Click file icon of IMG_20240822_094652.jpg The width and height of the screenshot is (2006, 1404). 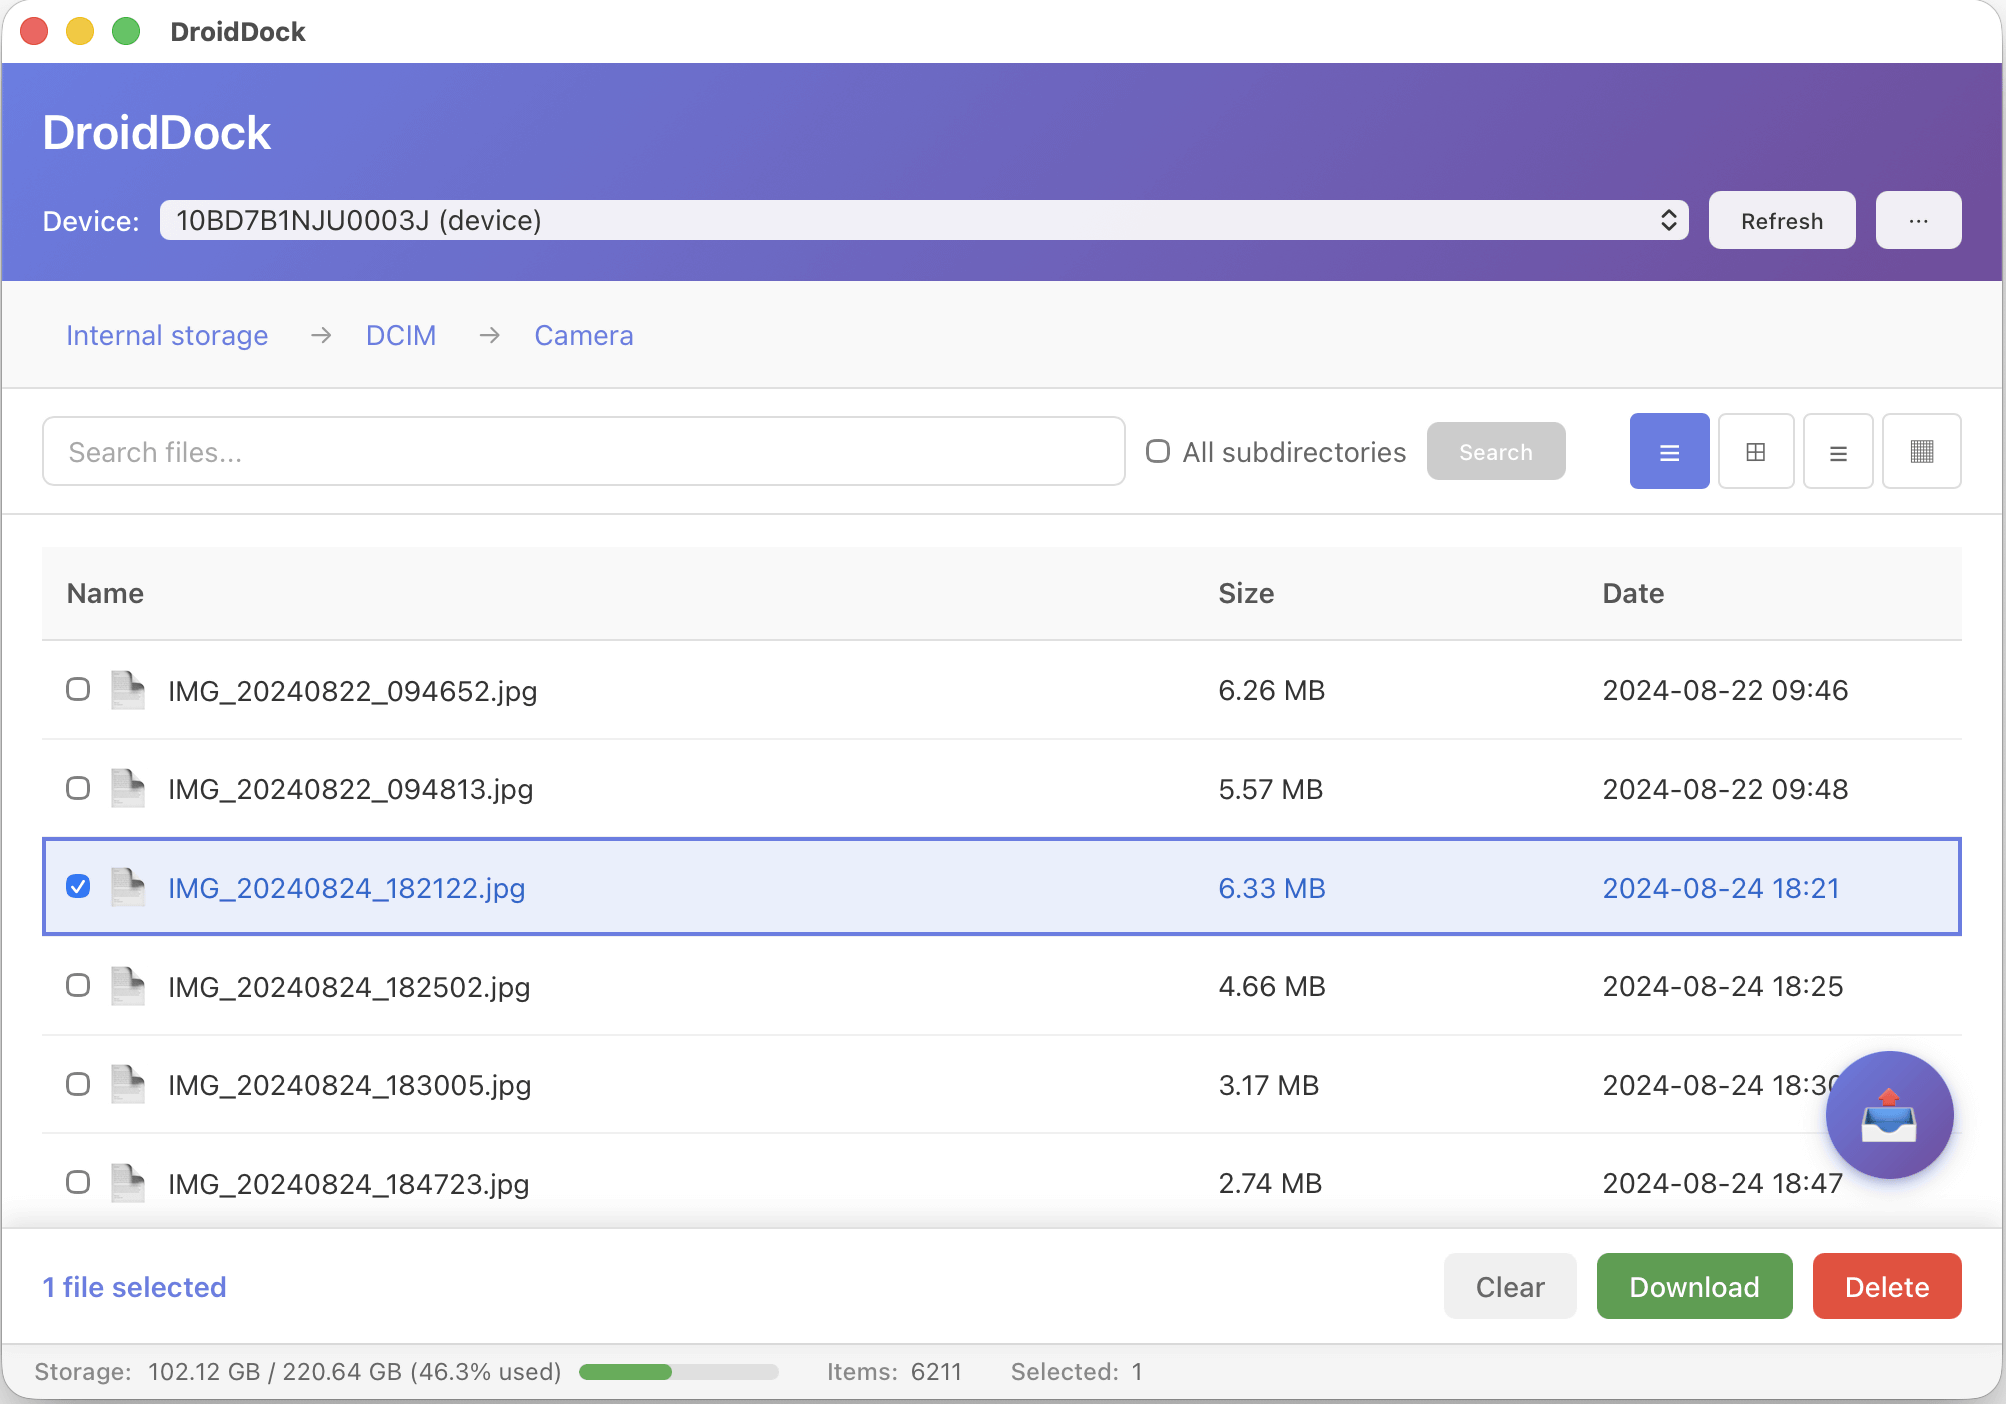tap(128, 690)
